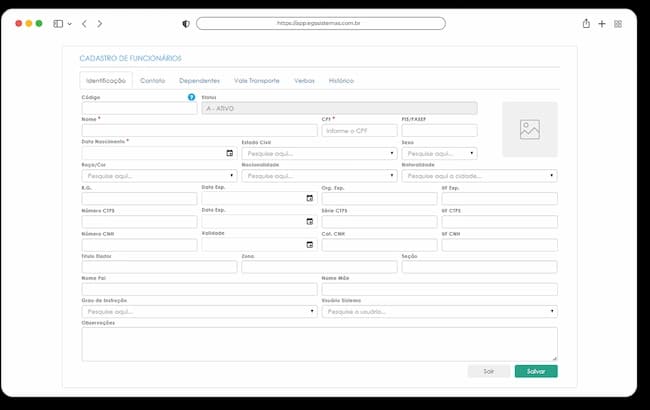This screenshot has height=410, width=650.
Task: Click the Código help question icon
Action: coord(191,97)
